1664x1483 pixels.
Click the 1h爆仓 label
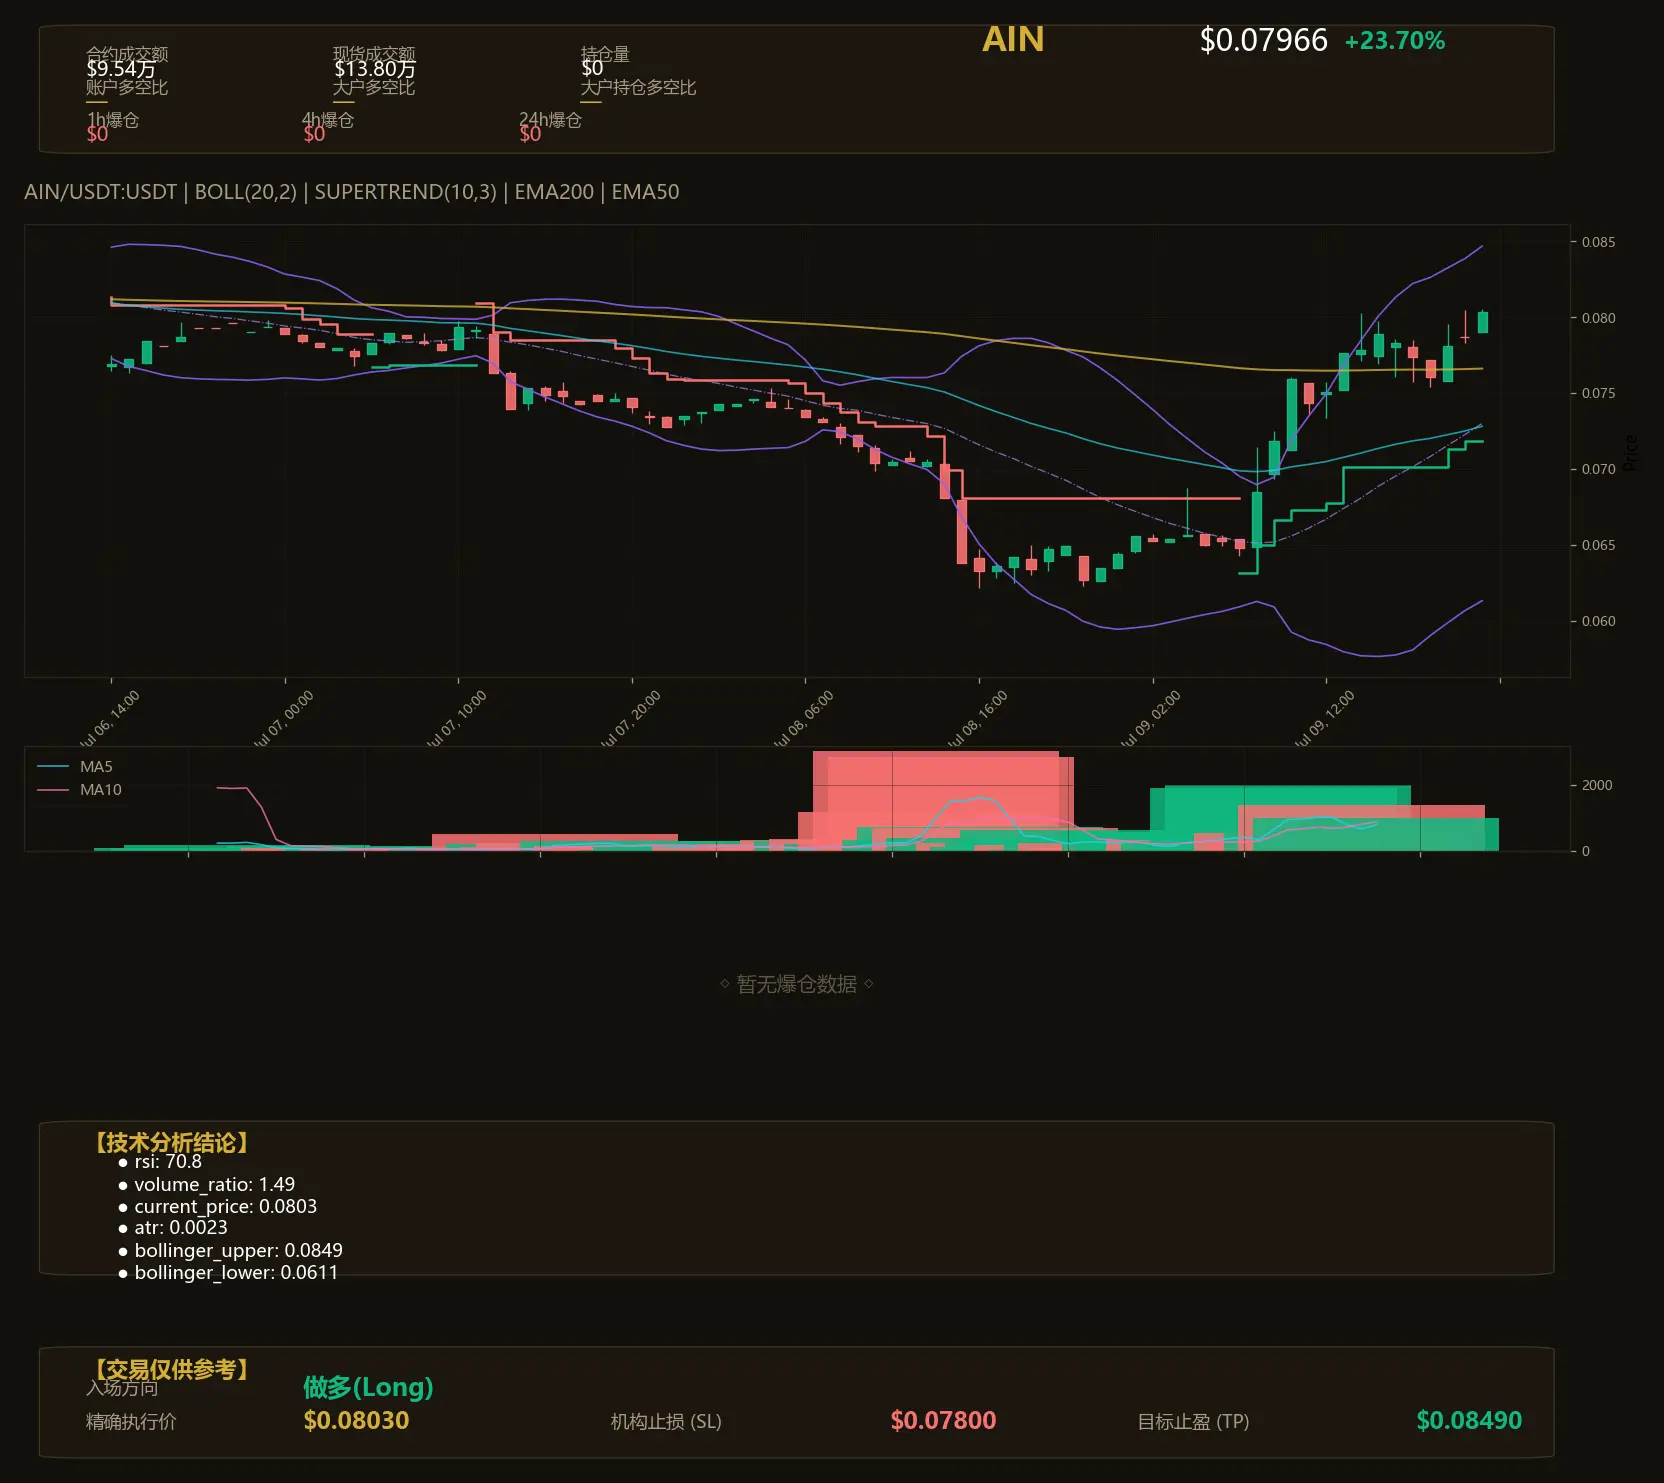(x=113, y=120)
